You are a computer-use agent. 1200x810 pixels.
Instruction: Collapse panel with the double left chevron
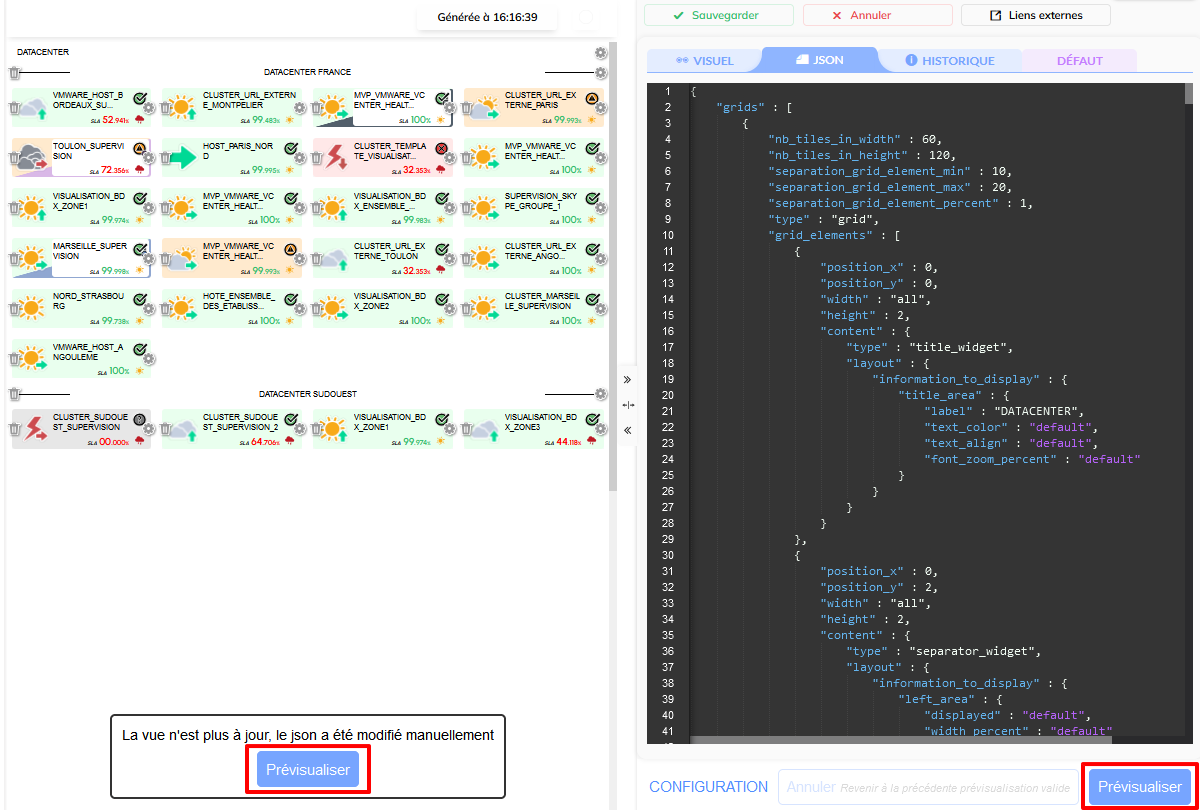[628, 430]
